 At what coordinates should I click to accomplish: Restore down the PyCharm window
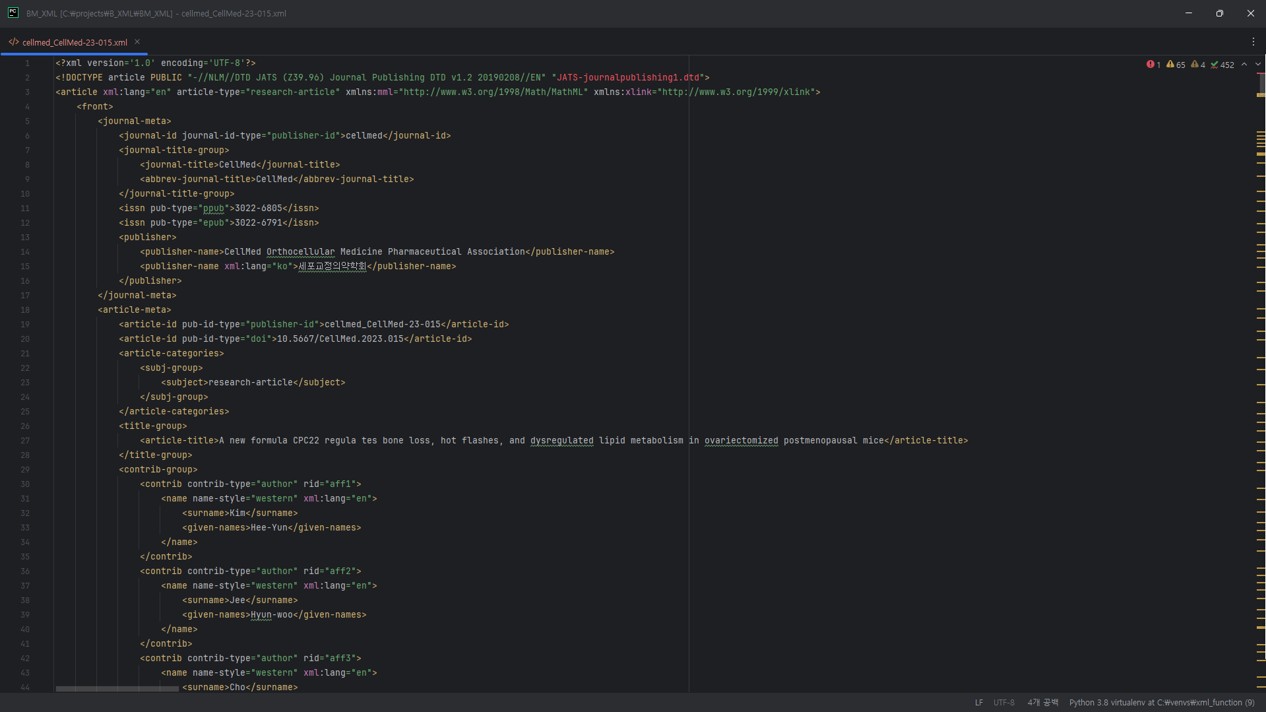pos(1219,13)
